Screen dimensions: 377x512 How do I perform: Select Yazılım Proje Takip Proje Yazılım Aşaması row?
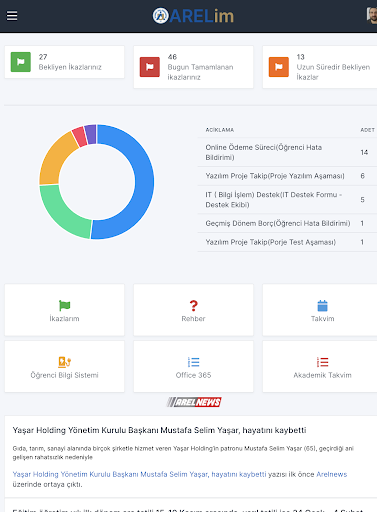pyautogui.click(x=287, y=176)
